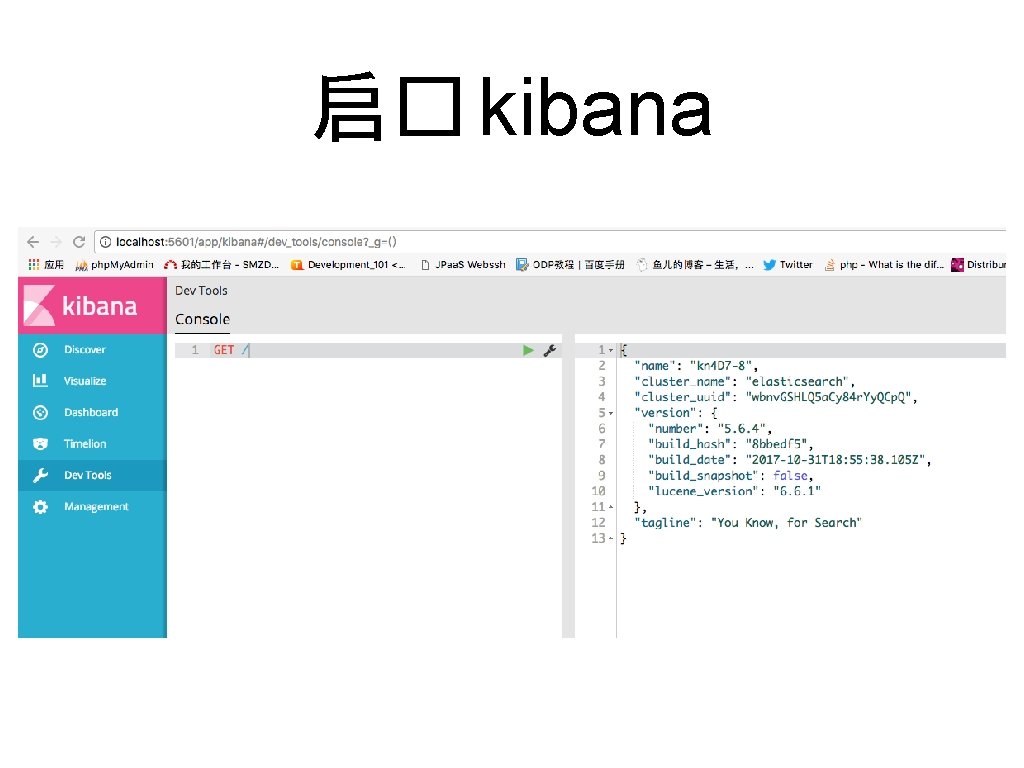The image size is (1024, 768).
Task: Click the browser back arrow
Action: pyautogui.click(x=33, y=242)
